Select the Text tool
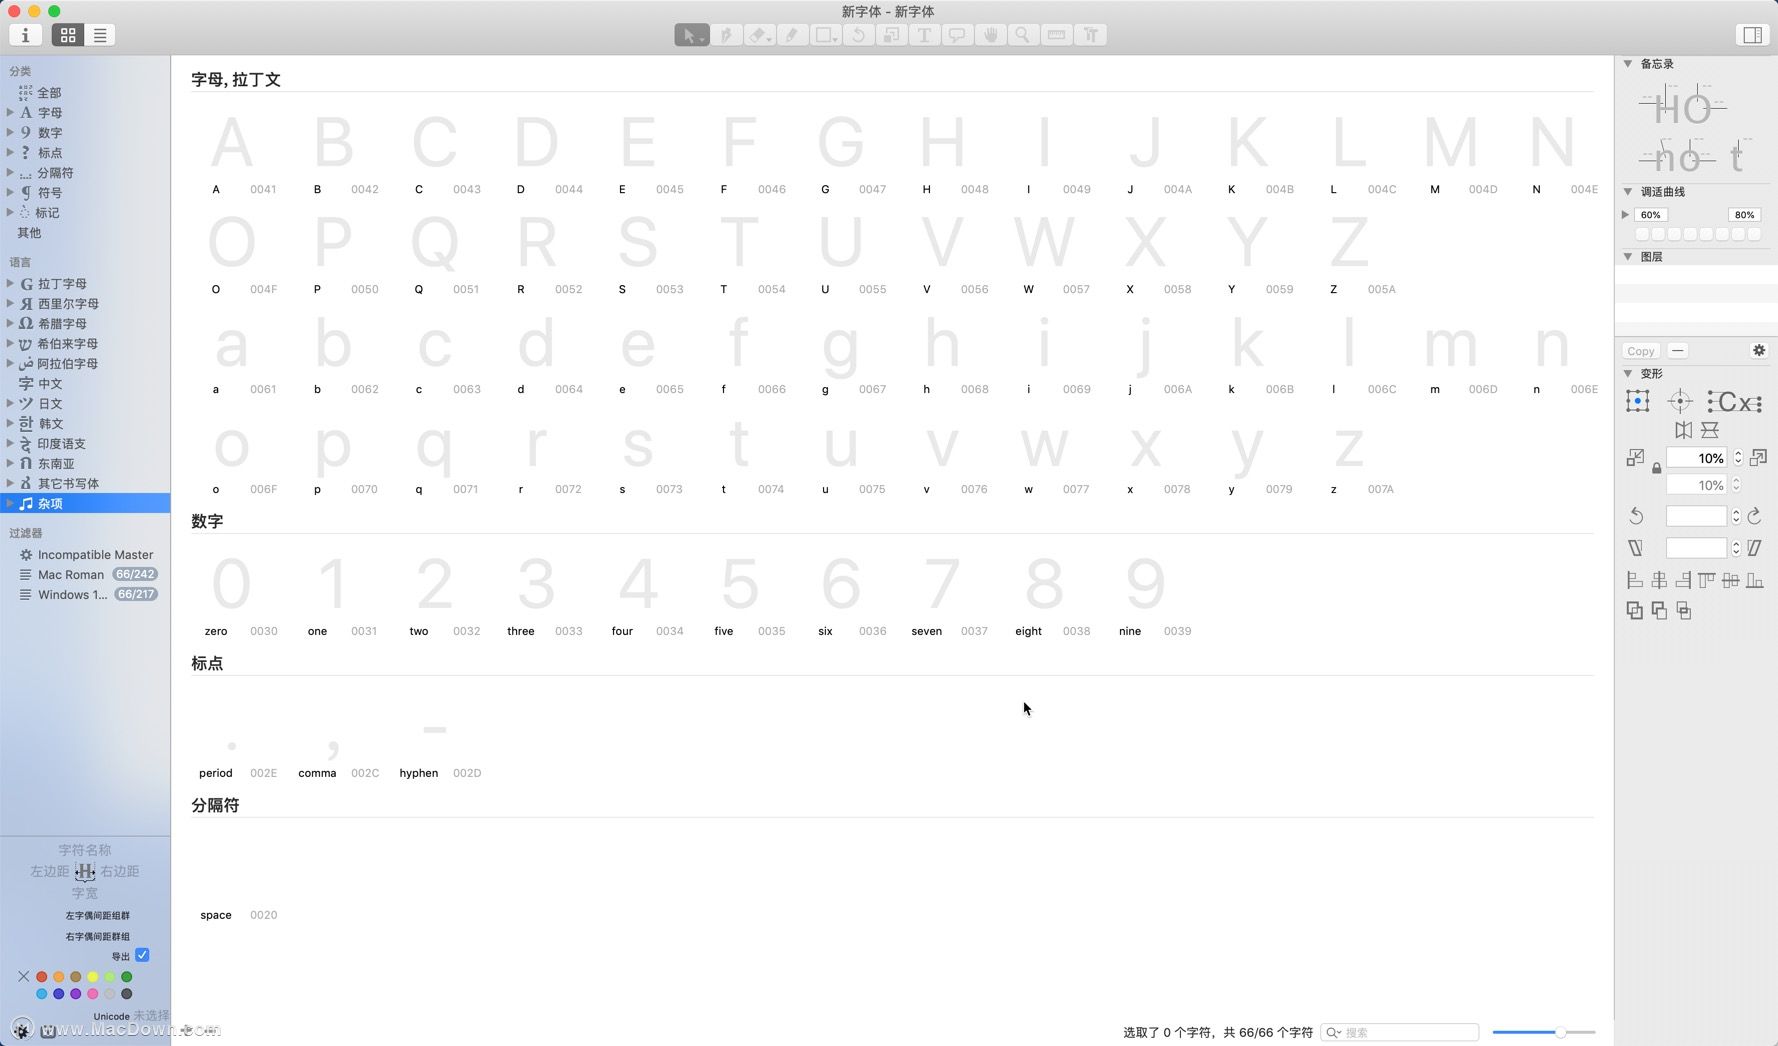1778x1046 pixels. pos(924,35)
